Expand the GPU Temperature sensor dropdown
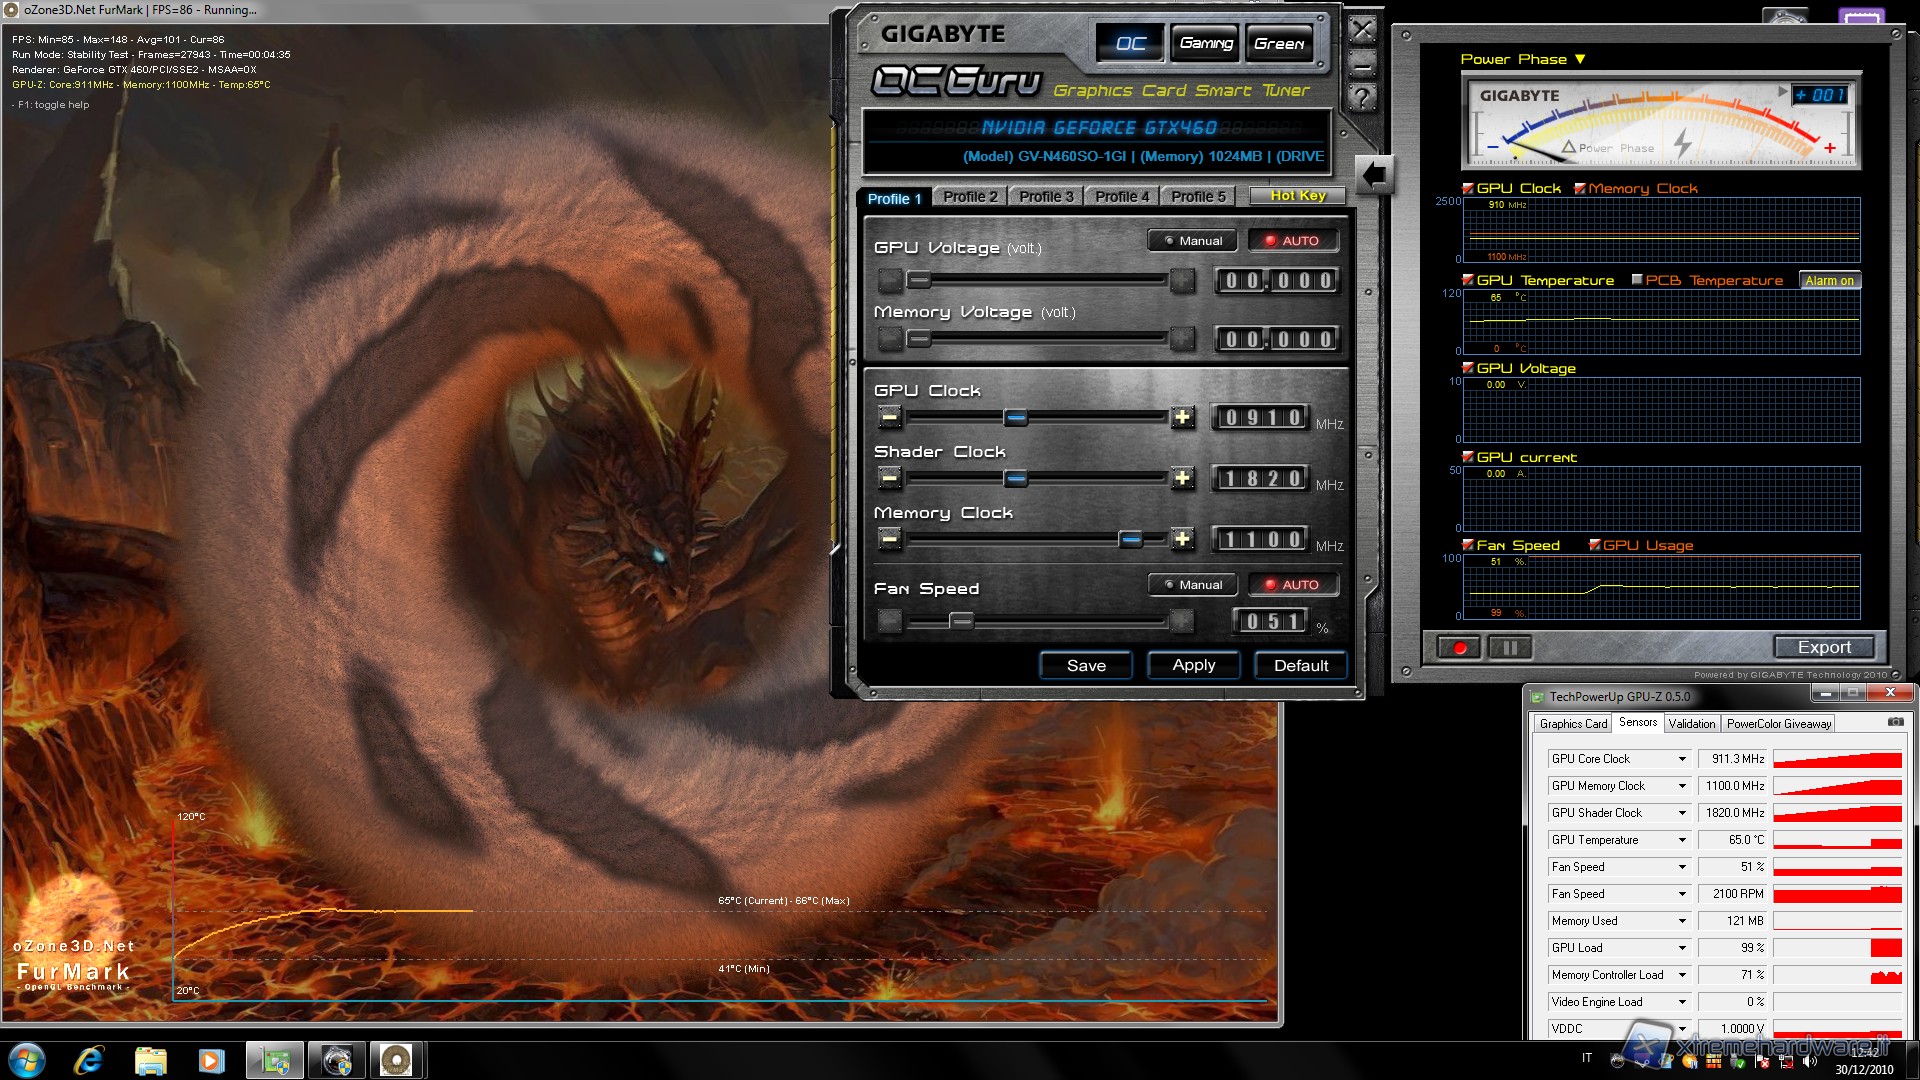This screenshot has width=1920, height=1080. point(1682,840)
